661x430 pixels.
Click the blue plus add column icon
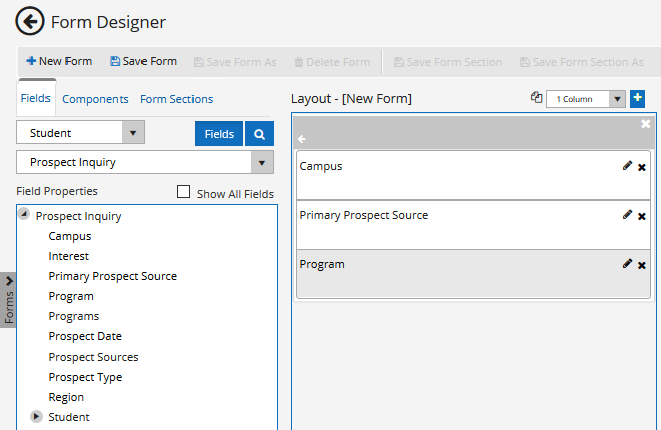pyautogui.click(x=638, y=98)
